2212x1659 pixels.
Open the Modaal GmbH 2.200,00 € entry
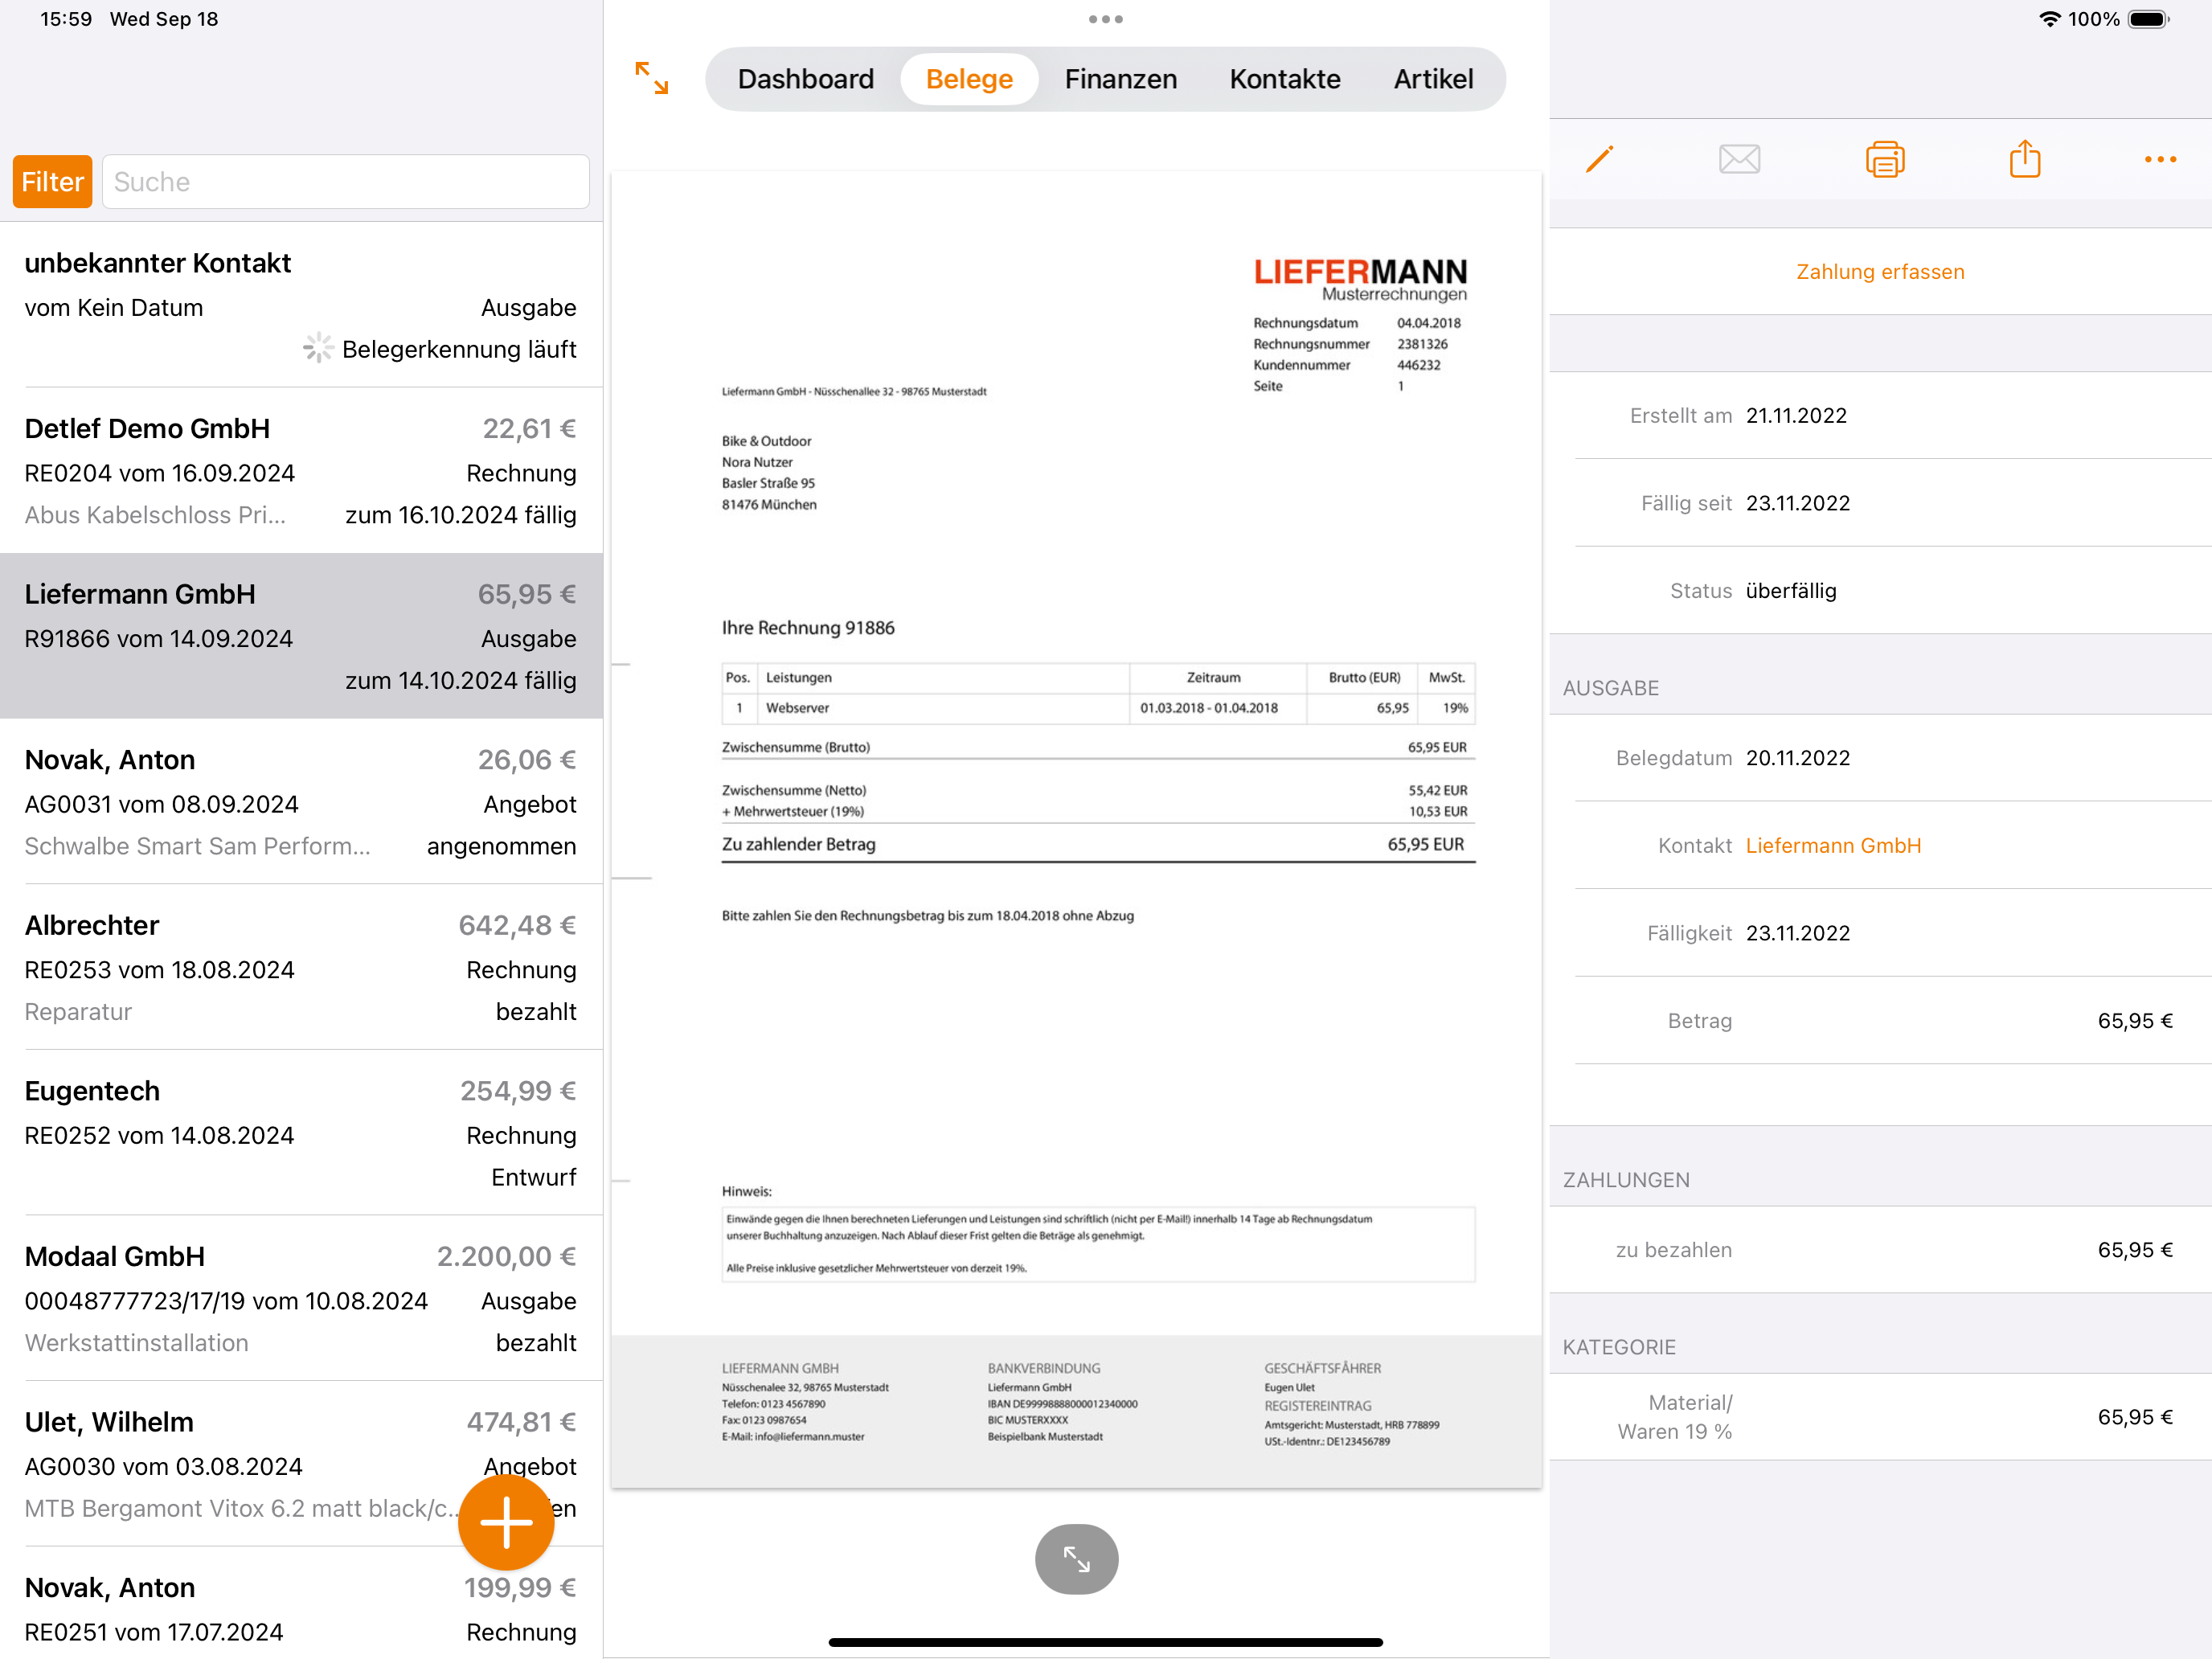point(301,1298)
